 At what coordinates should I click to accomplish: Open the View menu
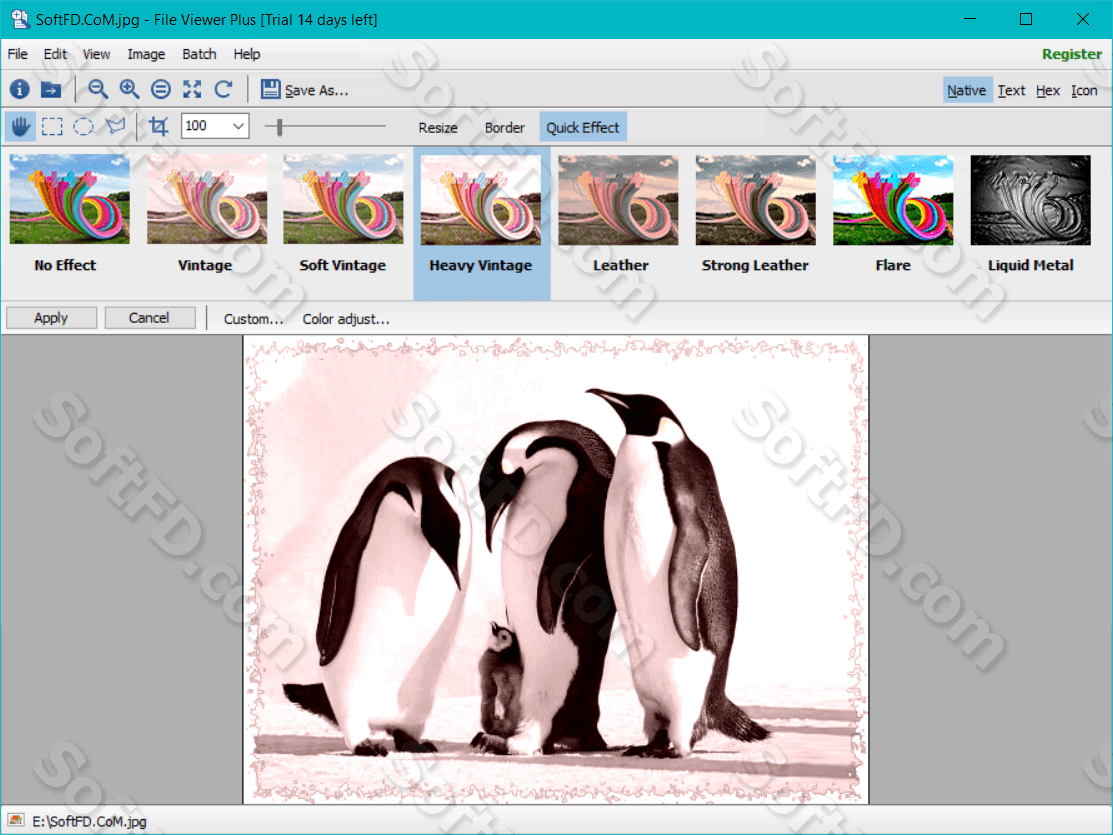[97, 54]
